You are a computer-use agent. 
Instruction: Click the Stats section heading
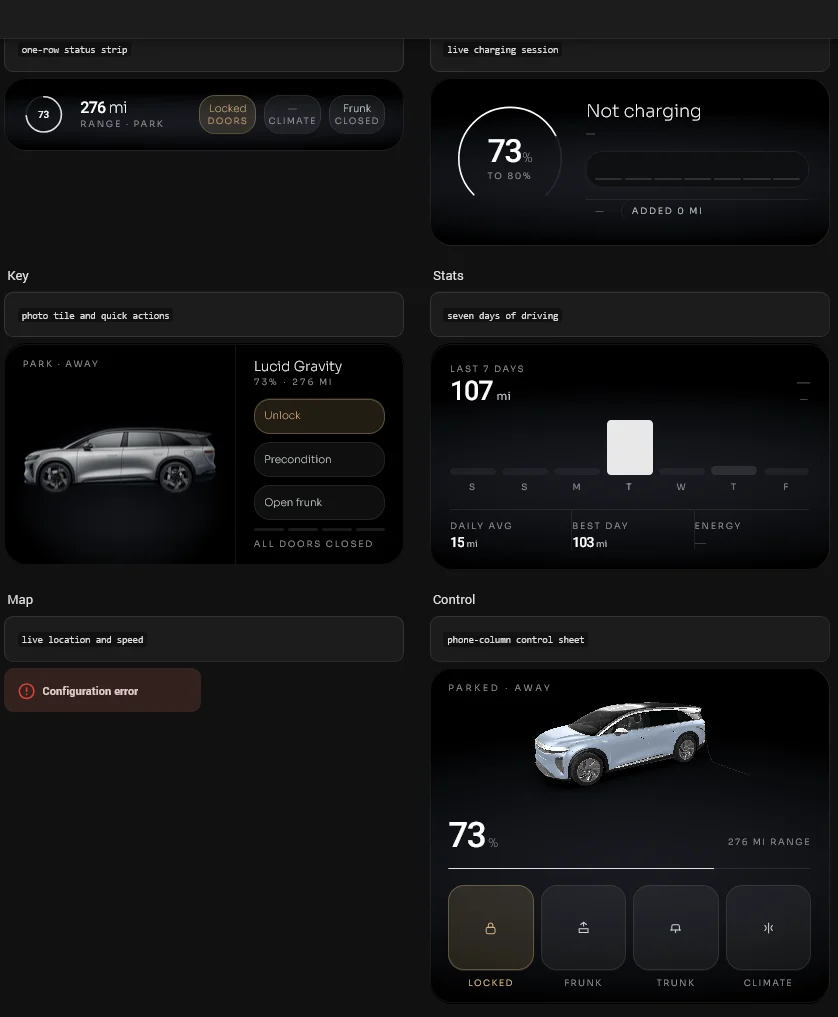[448, 276]
